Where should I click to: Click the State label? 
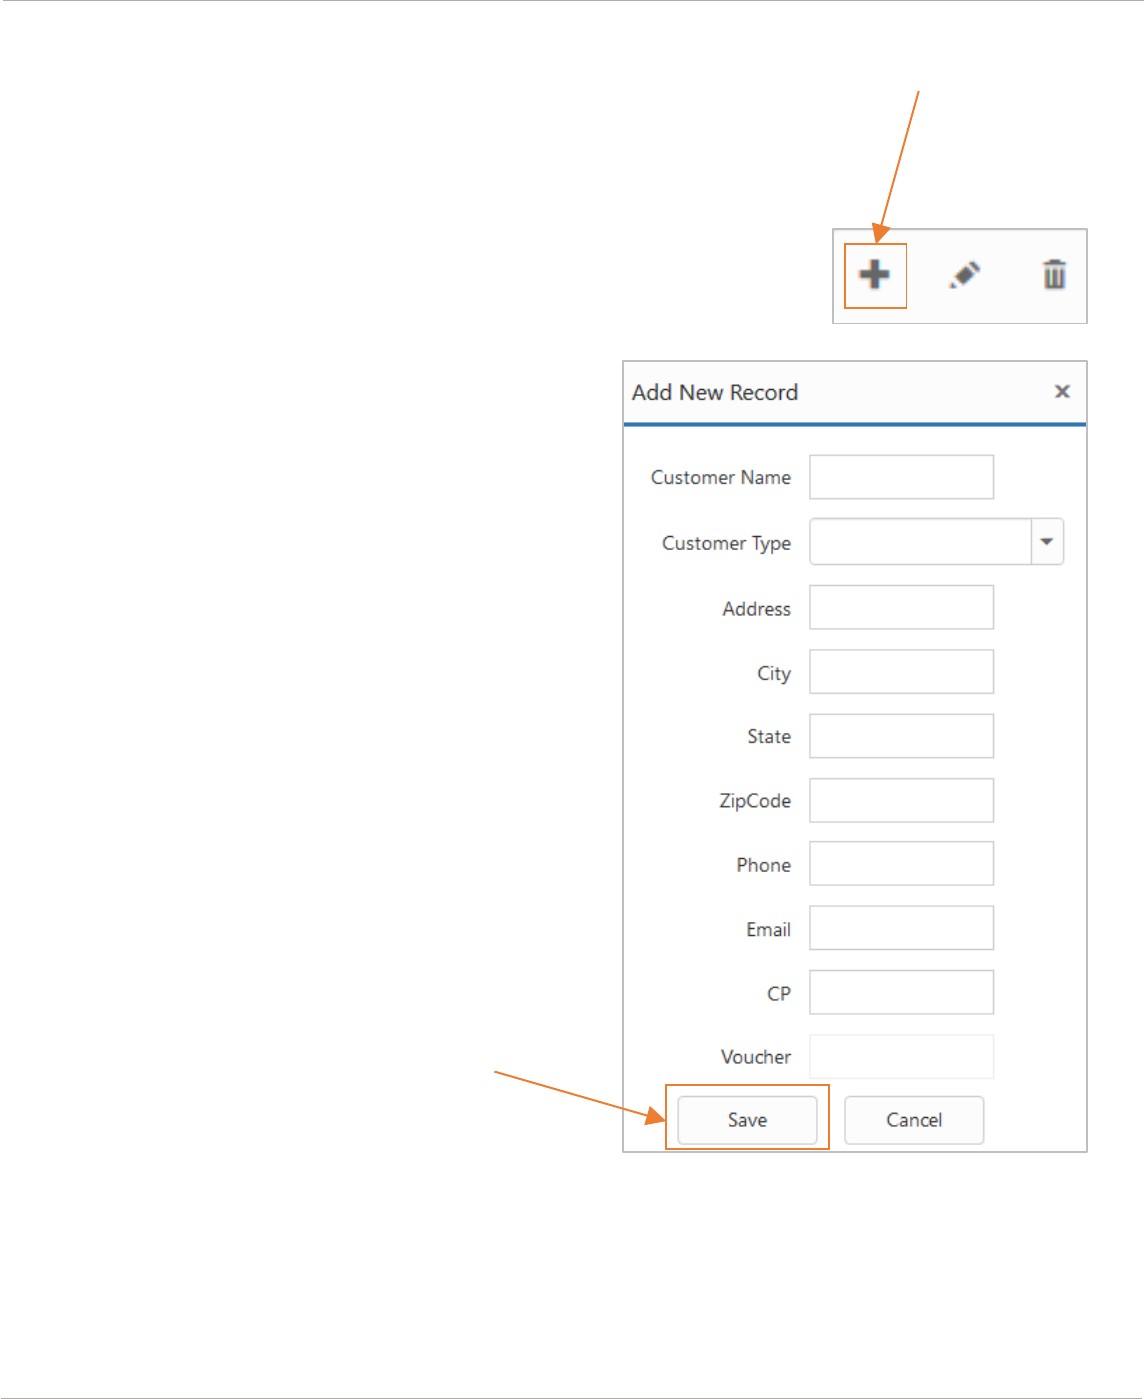click(x=768, y=737)
